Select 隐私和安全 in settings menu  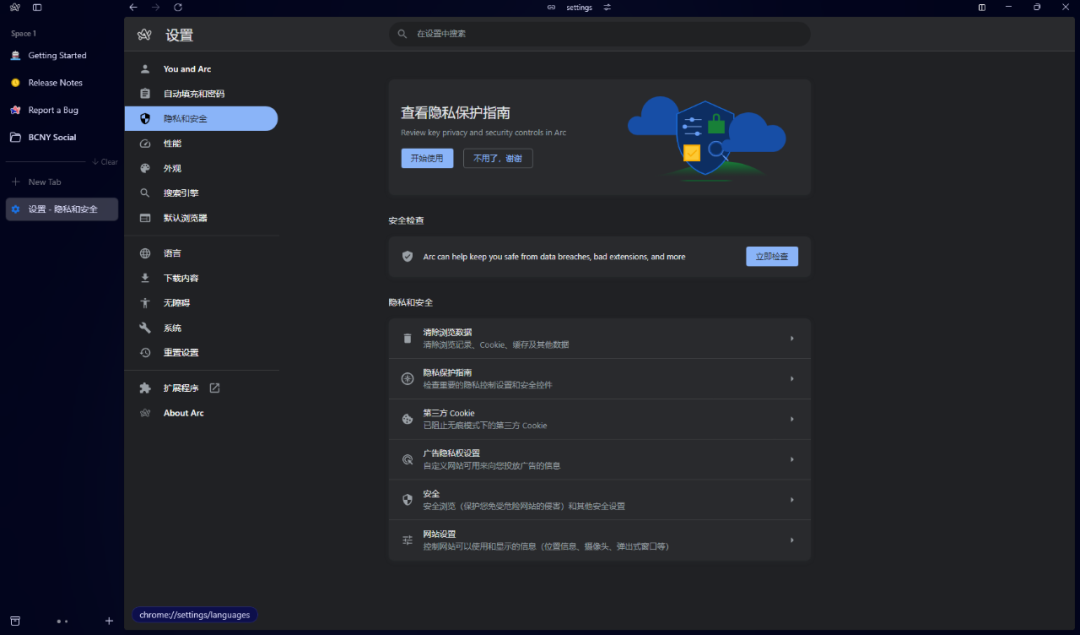pyautogui.click(x=201, y=118)
